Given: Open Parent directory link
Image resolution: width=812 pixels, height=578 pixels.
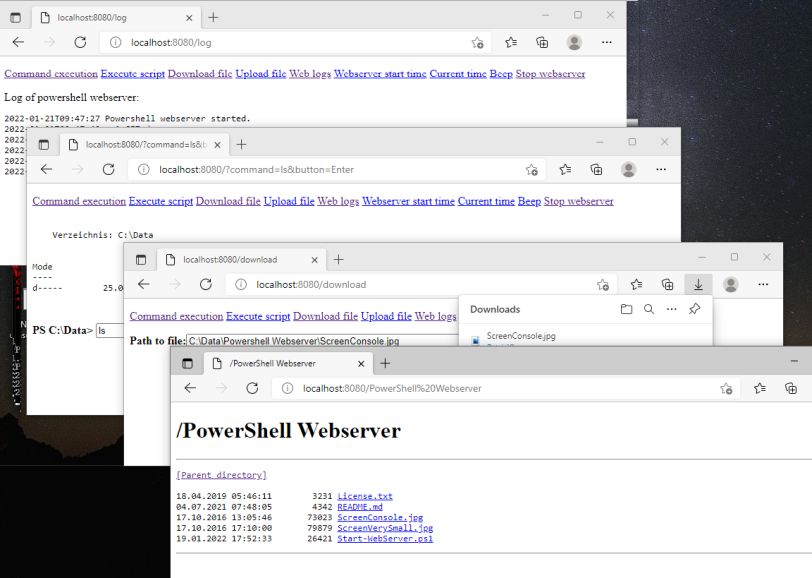Looking at the screenshot, I should click(221, 475).
